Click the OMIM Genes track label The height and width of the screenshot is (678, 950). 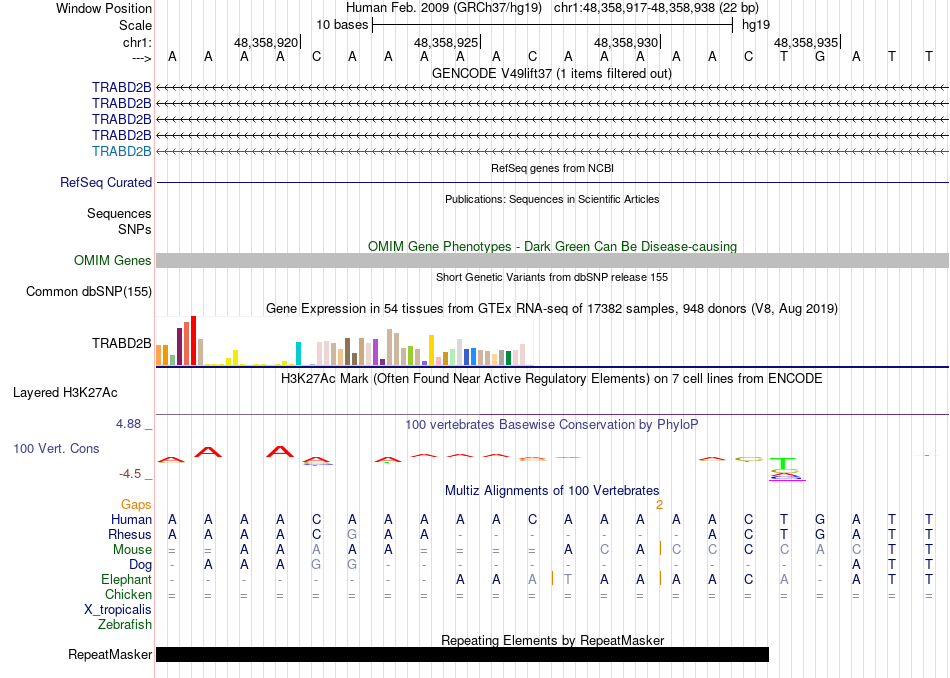[113, 261]
